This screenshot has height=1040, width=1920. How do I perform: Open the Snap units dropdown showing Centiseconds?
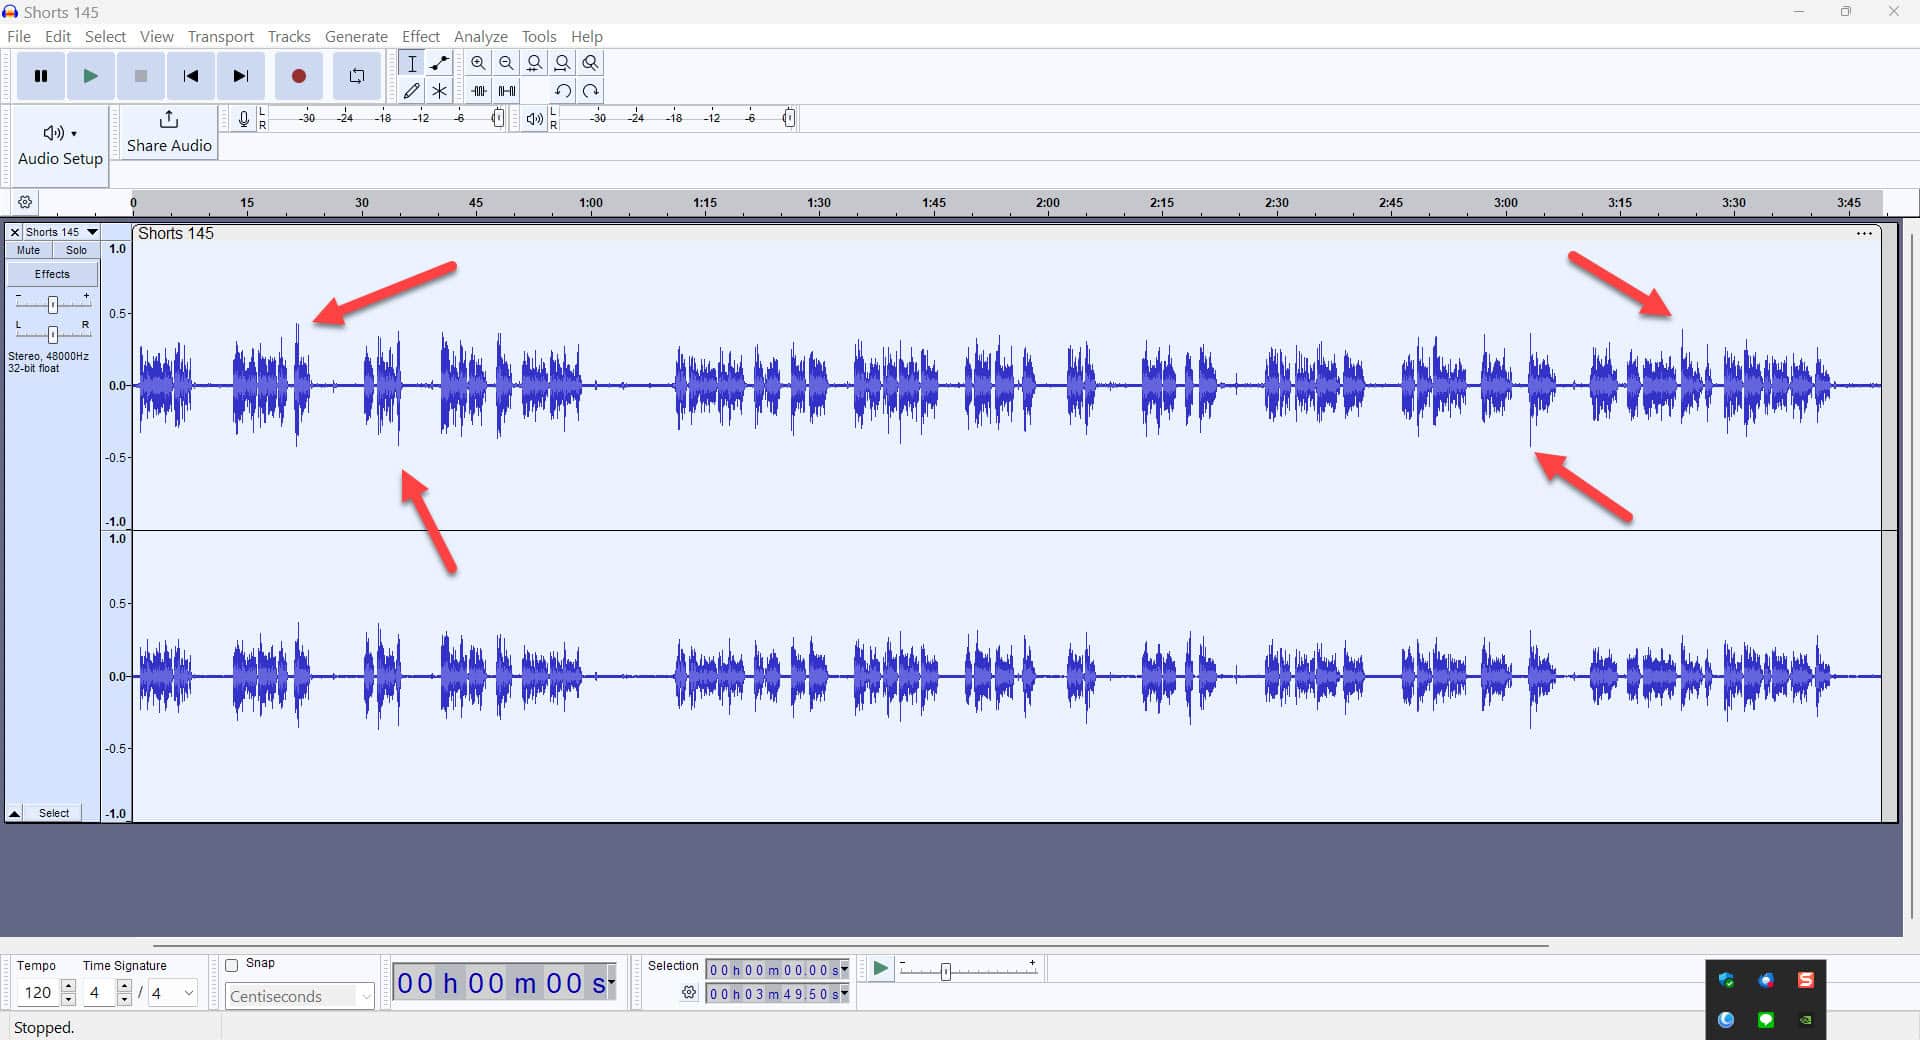click(299, 996)
